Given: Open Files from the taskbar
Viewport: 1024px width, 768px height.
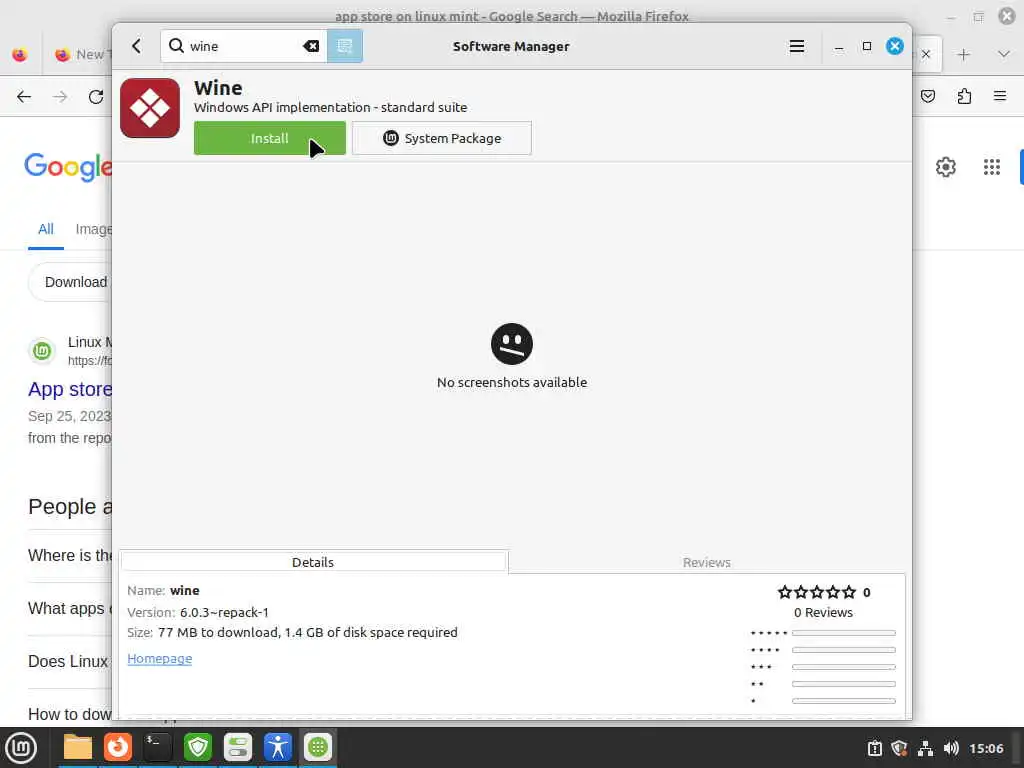Looking at the screenshot, I should point(78,747).
